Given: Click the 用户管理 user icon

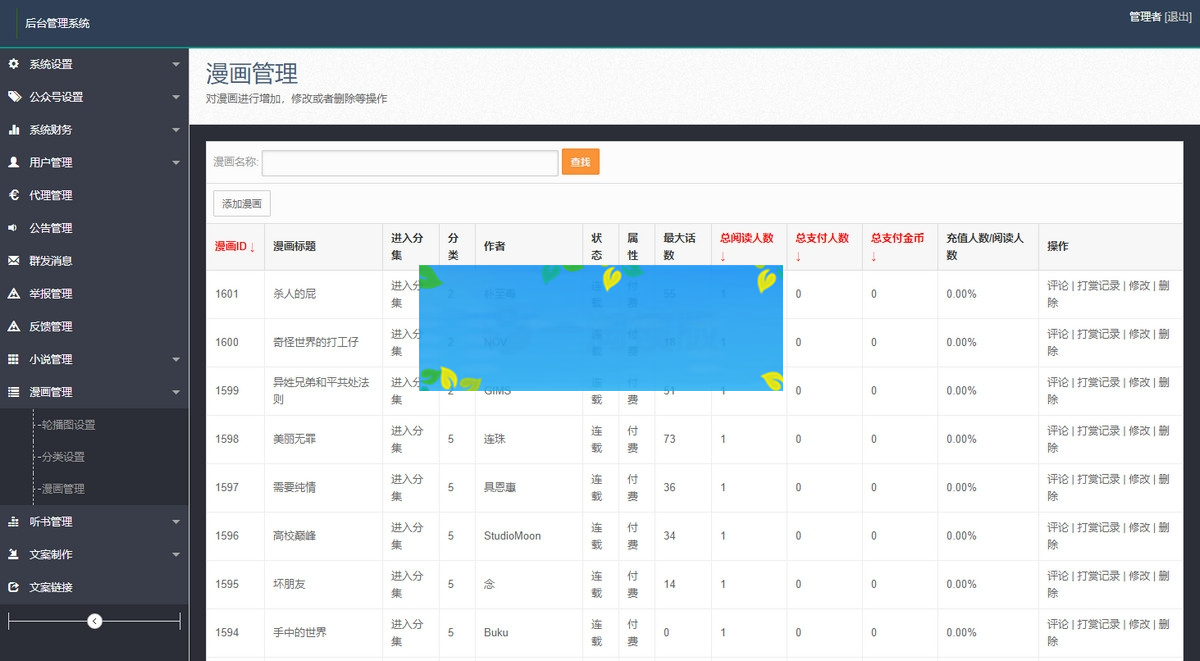Looking at the screenshot, I should [x=13, y=162].
